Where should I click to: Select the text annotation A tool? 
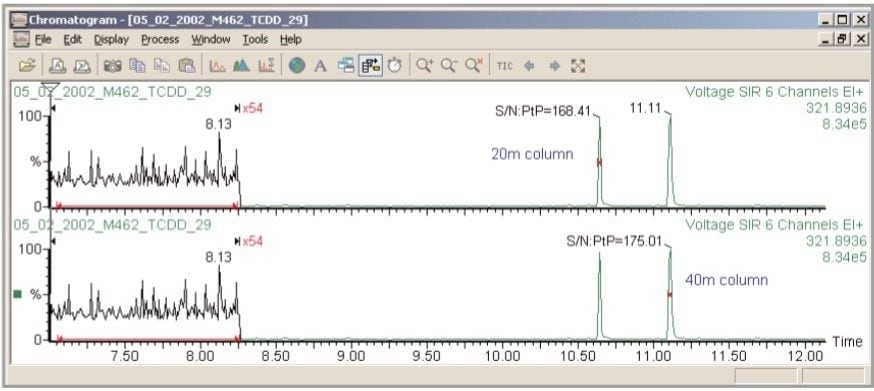pos(321,66)
